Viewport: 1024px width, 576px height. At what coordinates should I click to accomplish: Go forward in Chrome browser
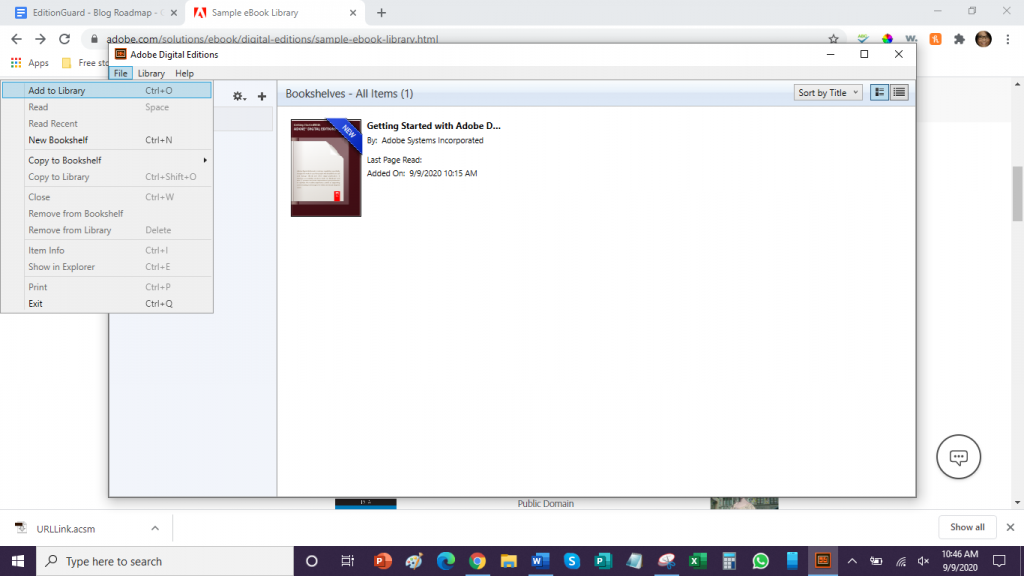[x=40, y=39]
